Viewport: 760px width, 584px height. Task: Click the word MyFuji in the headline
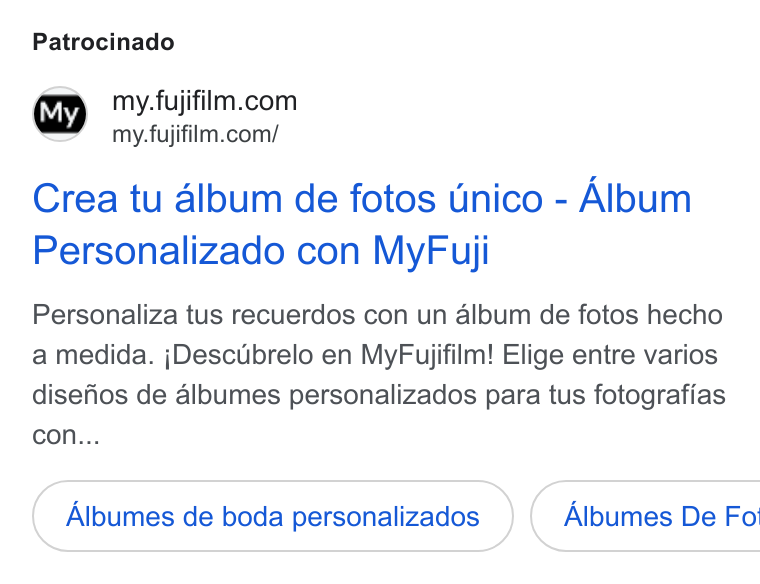[x=431, y=251]
